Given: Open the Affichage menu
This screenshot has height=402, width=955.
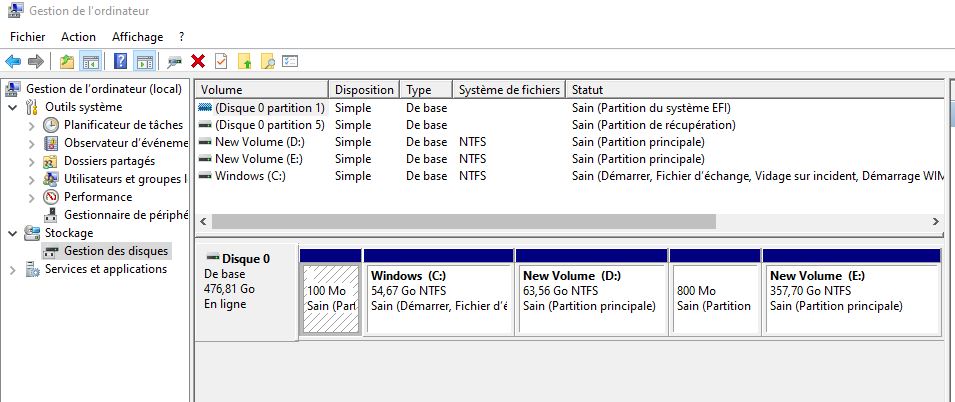Looking at the screenshot, I should tap(138, 37).
